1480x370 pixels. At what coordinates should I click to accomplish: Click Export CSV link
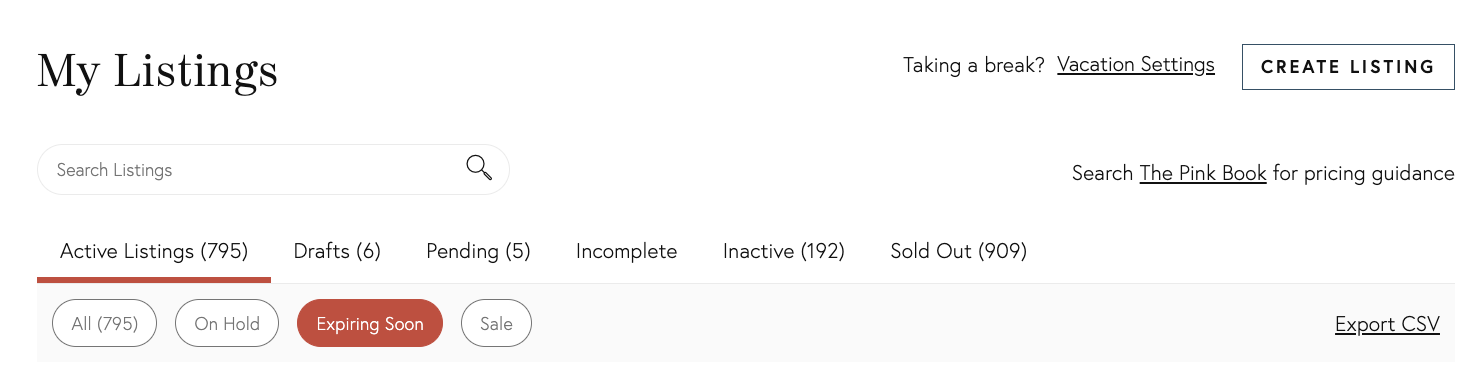click(x=1387, y=324)
